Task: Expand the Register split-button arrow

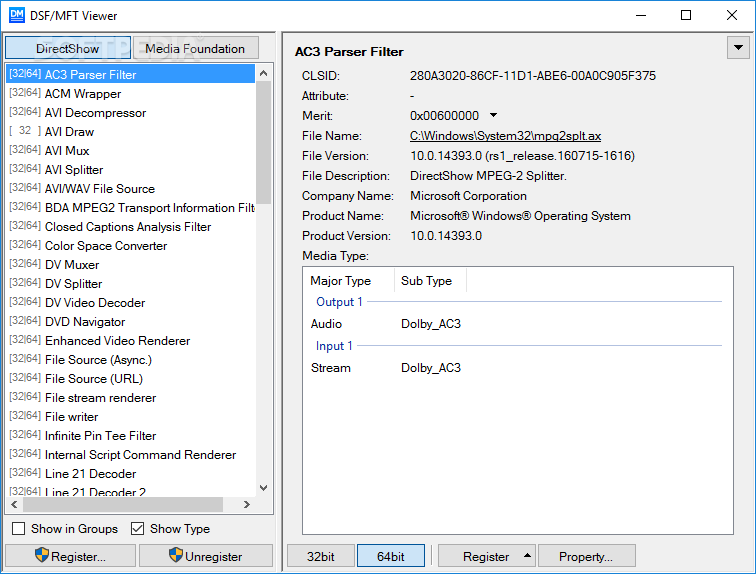Action: 527,556
